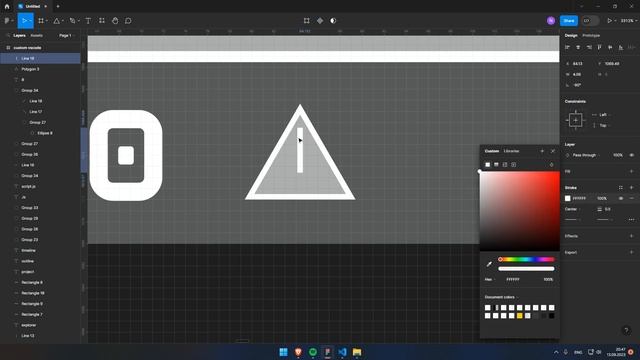Switch to the Design tab
This screenshot has height=360, width=640.
coord(571,36)
